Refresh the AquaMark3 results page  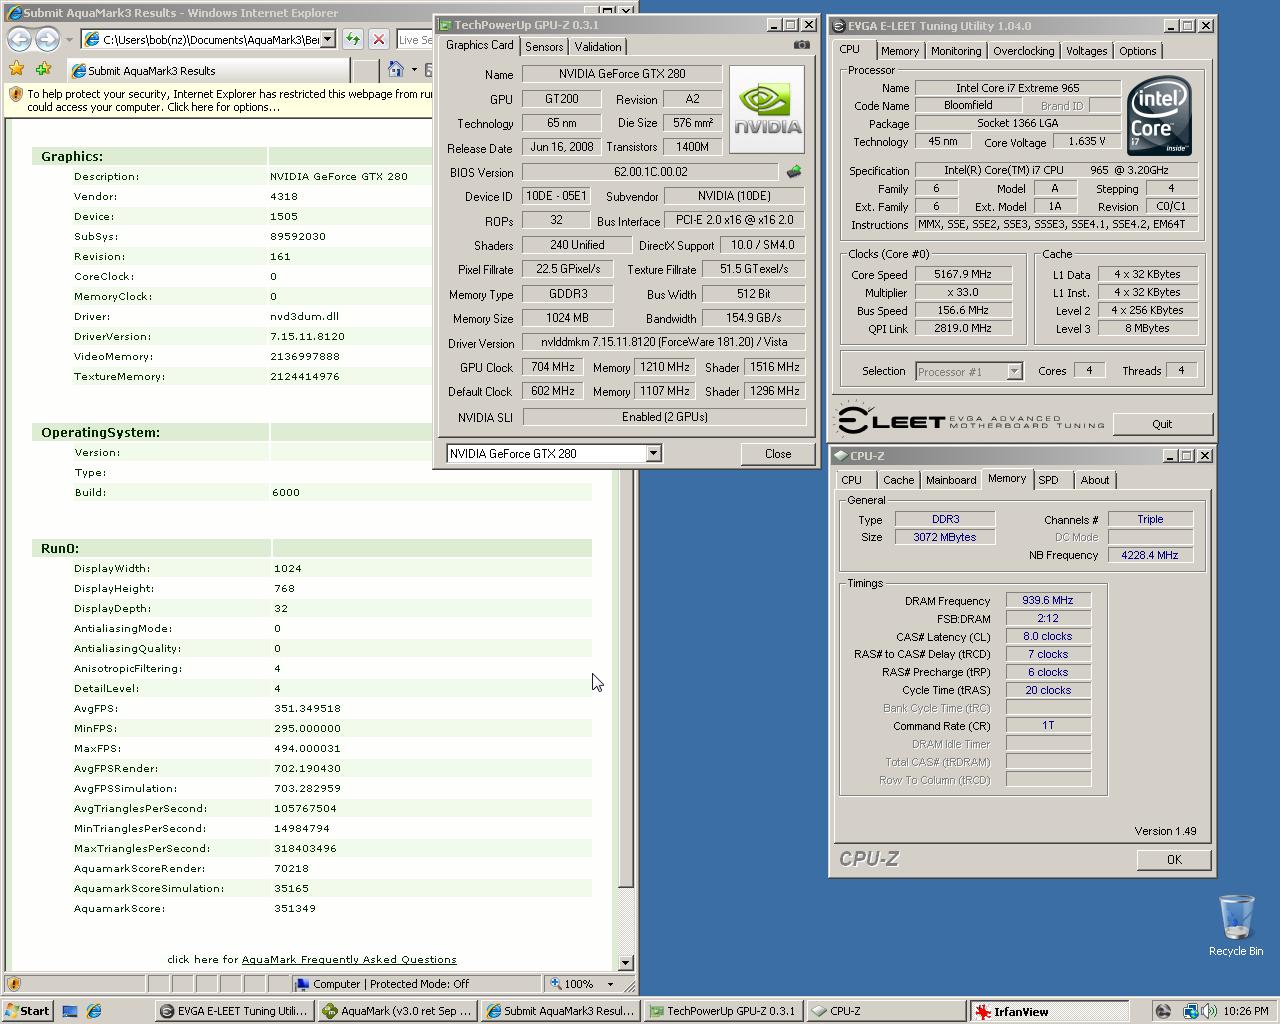(352, 39)
